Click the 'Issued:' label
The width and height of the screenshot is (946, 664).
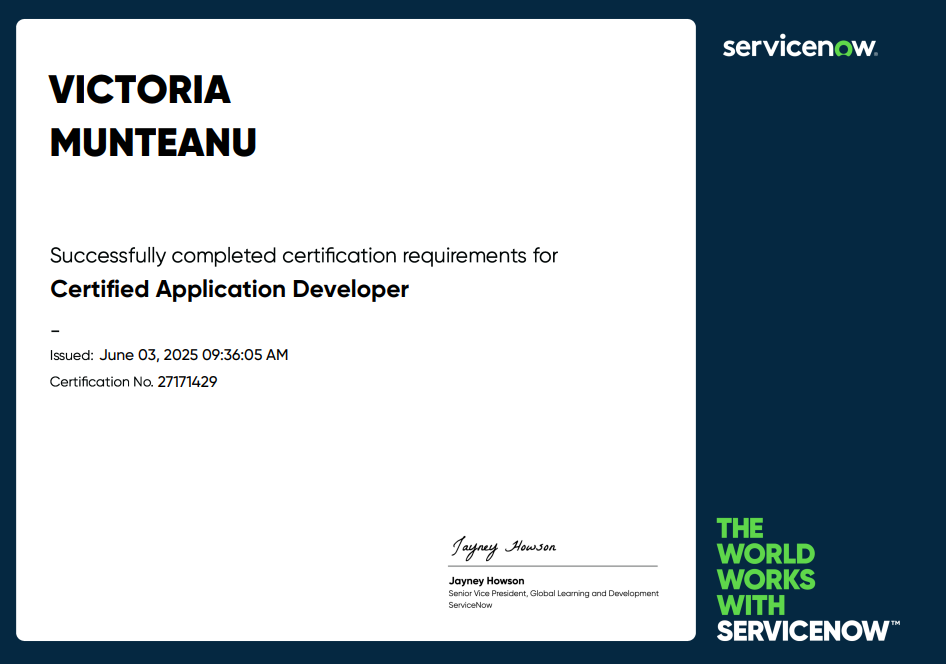click(72, 355)
